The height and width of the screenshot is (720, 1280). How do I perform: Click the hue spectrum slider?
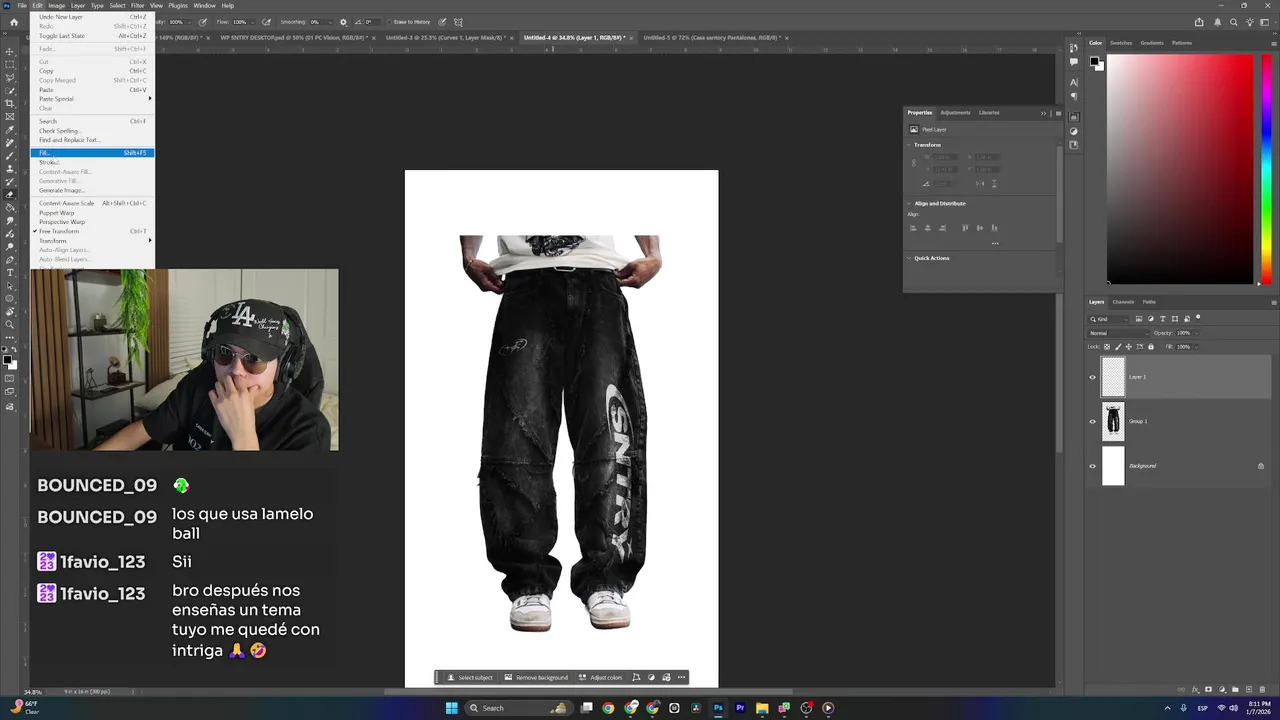pos(1267,169)
